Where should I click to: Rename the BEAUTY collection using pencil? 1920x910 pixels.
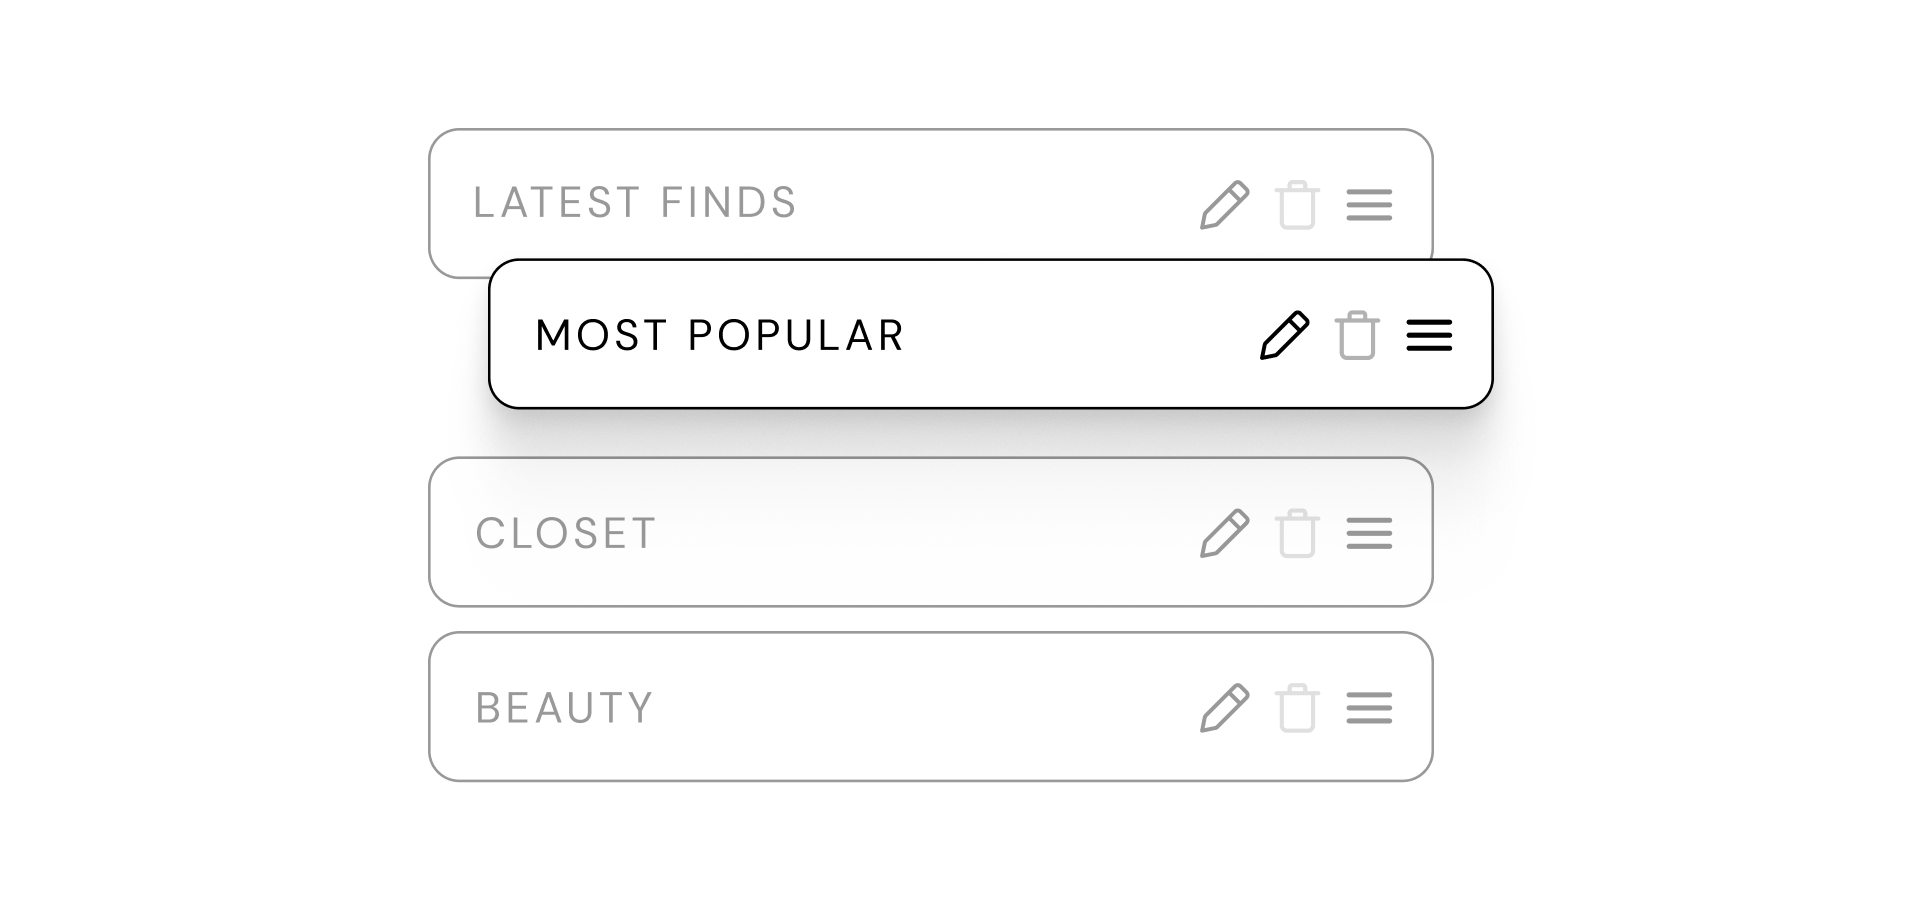(1225, 708)
